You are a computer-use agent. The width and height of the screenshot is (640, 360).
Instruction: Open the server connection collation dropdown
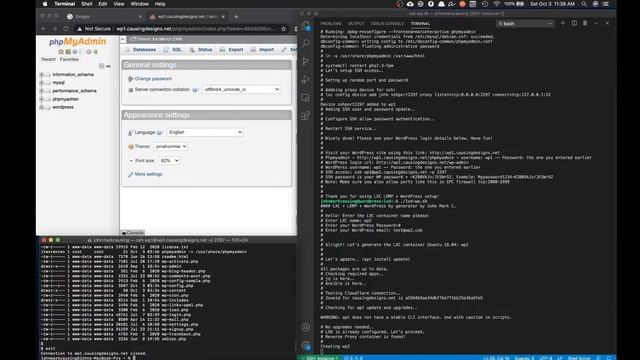tap(241, 89)
